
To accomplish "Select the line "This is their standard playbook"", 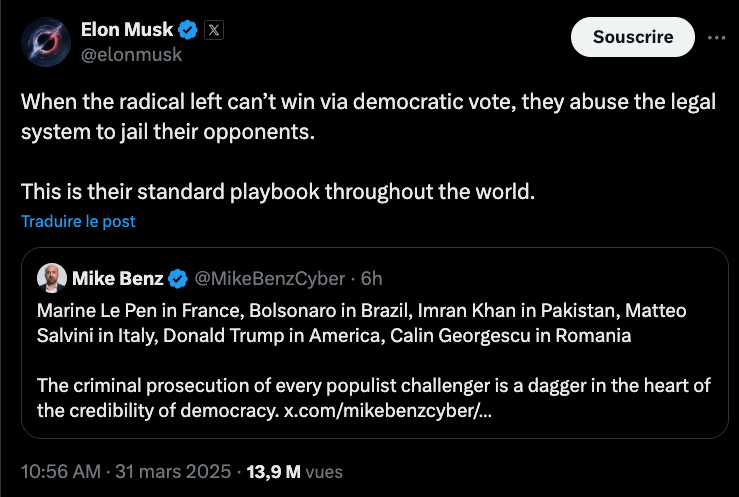I will pyautogui.click(x=278, y=192).
